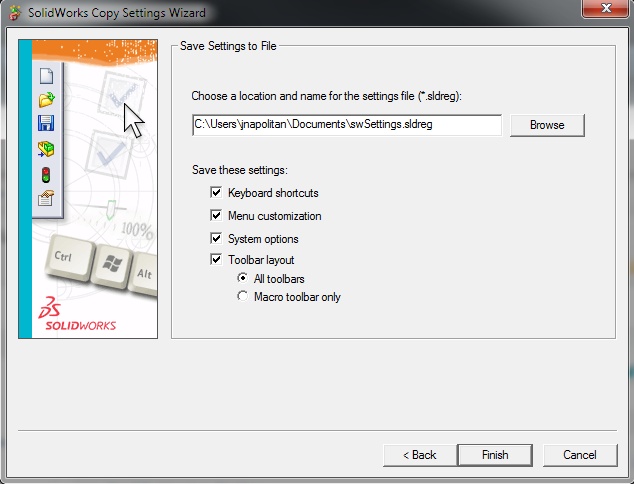
Task: Cancel the Copy Settings Wizard
Action: coord(580,455)
